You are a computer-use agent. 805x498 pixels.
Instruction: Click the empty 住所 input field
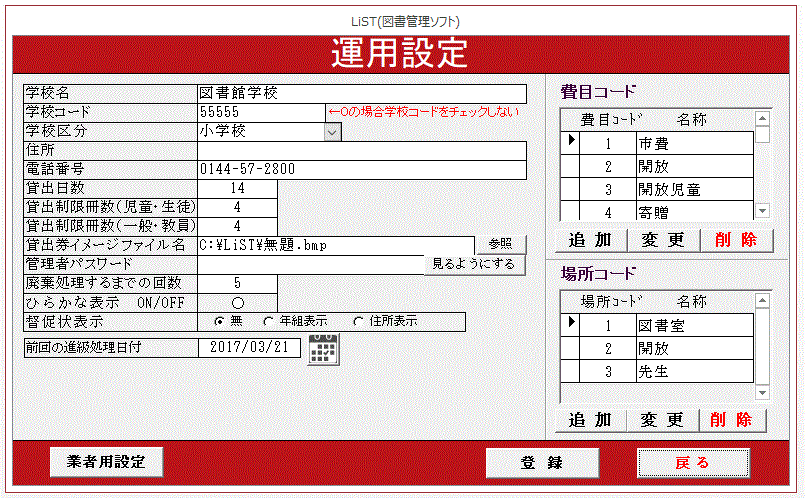(x=362, y=151)
